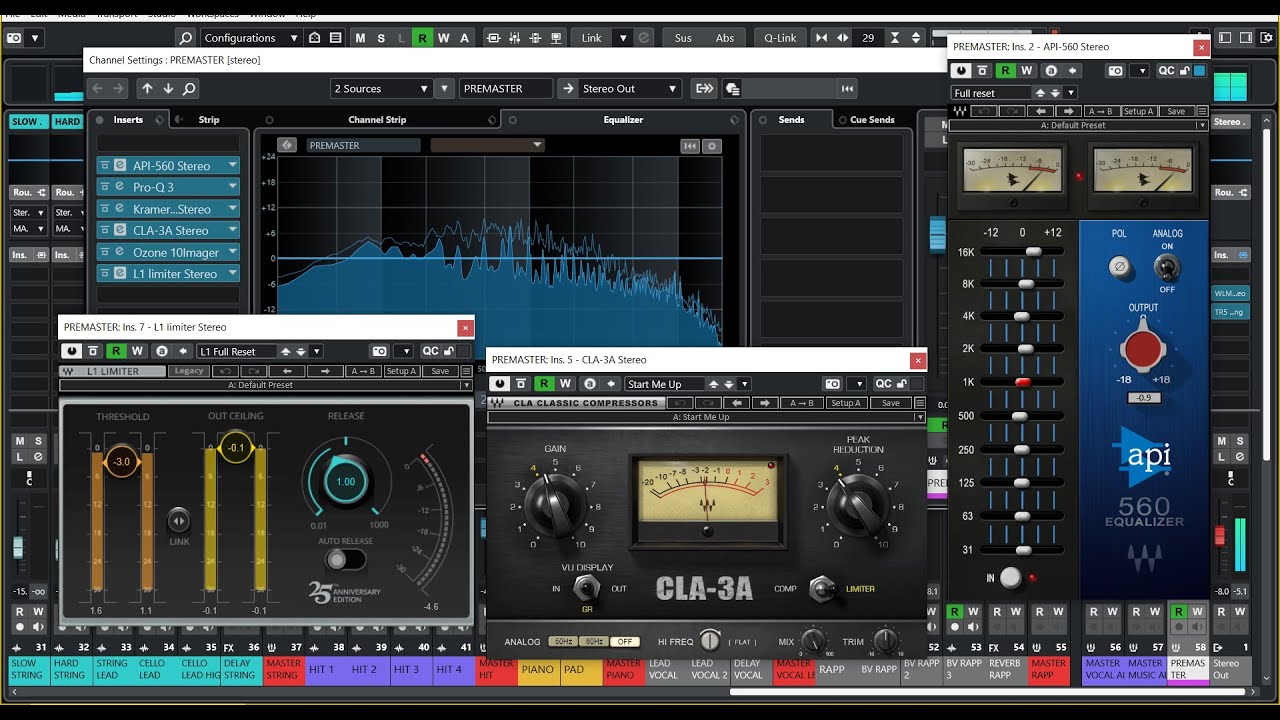The image size is (1280, 720).
Task: Toggle Read automation in CLA-3A window
Action: point(543,384)
